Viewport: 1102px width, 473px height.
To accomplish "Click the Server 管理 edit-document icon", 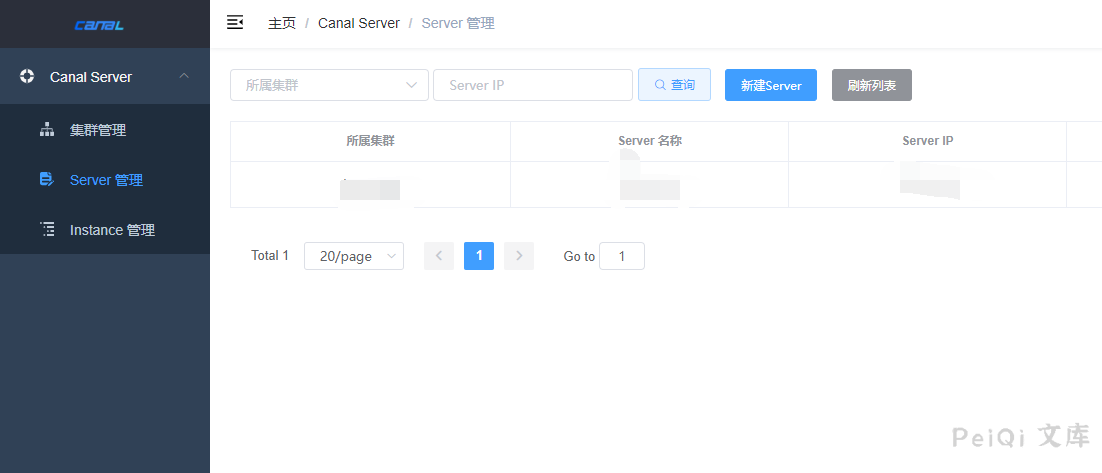I will [46, 180].
